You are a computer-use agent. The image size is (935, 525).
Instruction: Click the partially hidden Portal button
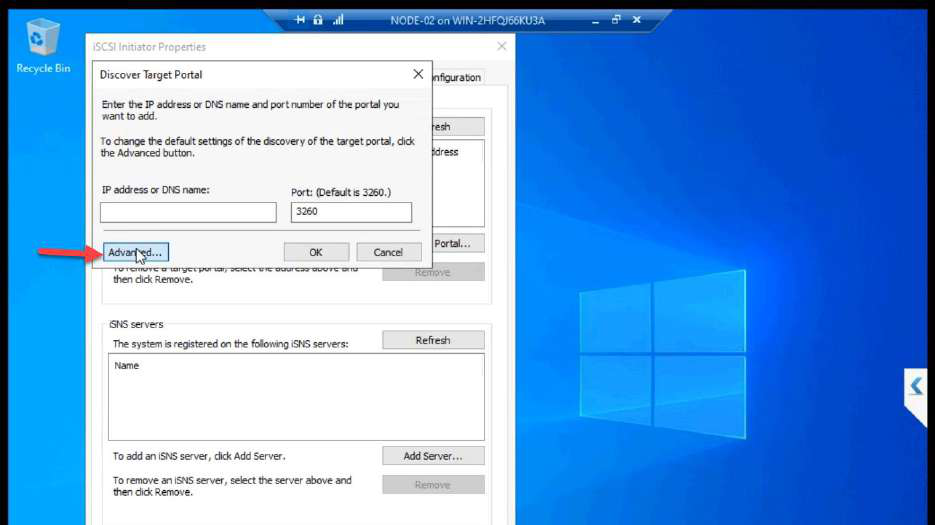tap(458, 243)
